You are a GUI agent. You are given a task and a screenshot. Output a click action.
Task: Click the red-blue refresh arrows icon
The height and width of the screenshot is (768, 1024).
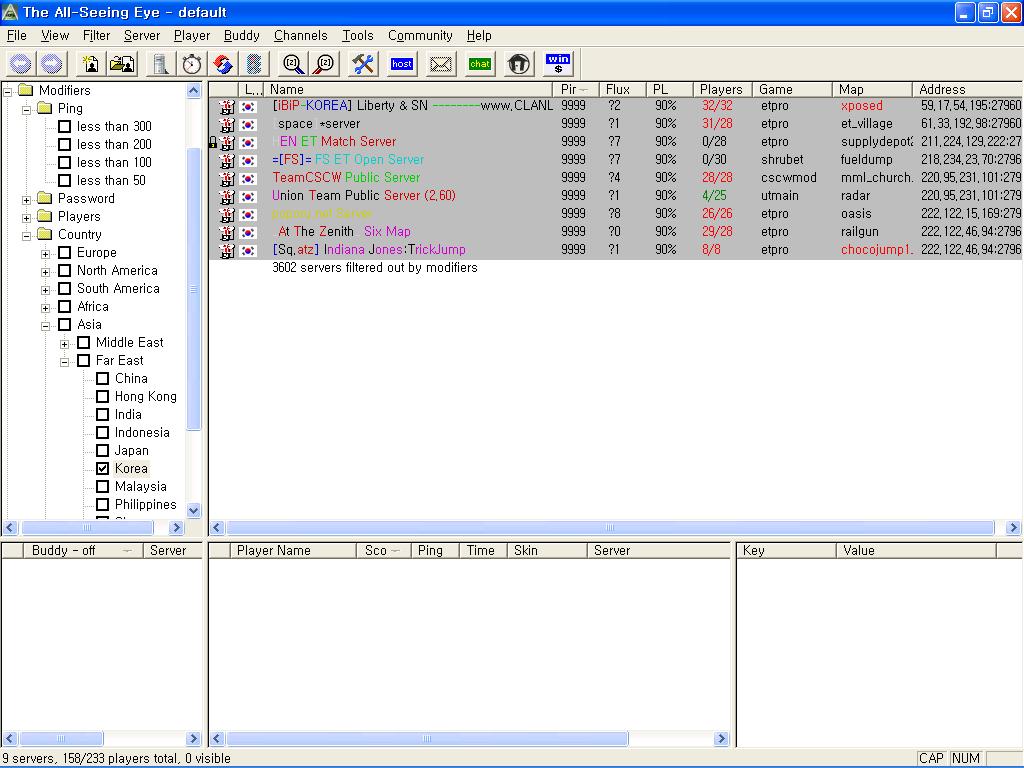[223, 64]
